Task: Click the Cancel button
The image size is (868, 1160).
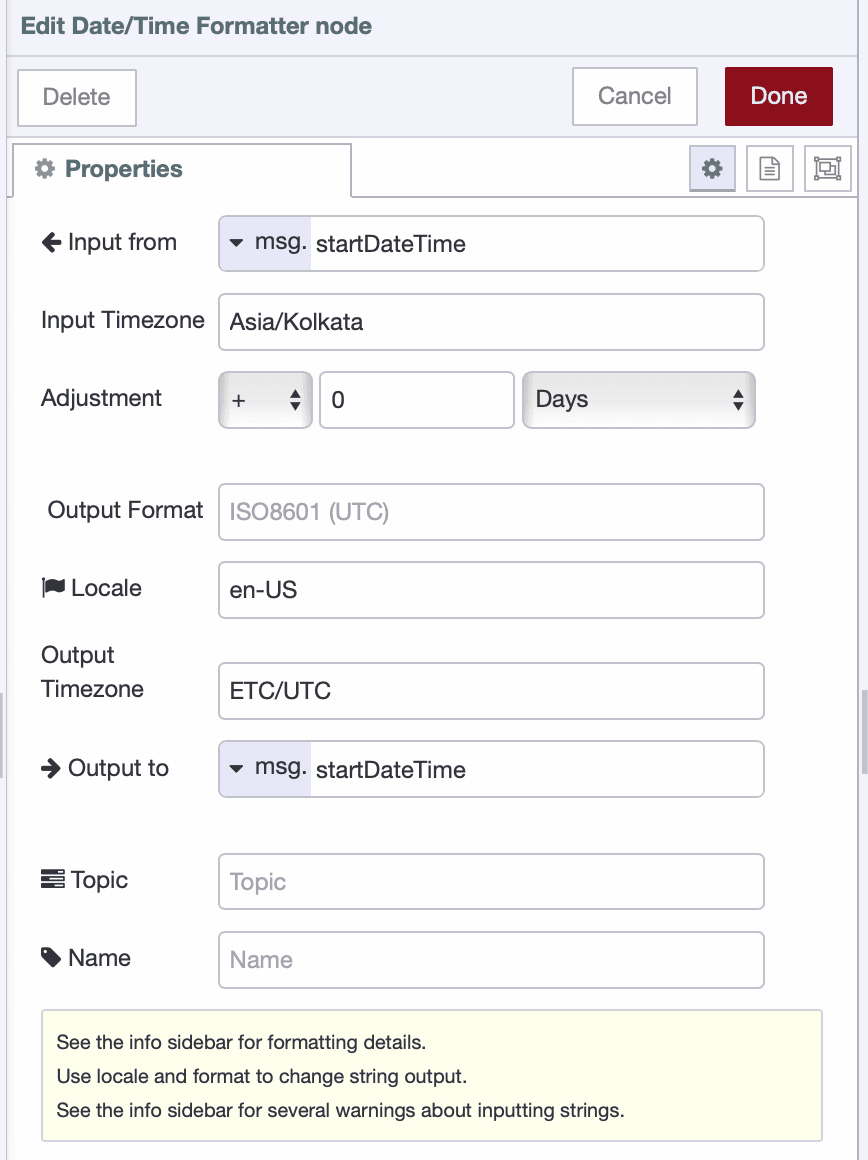Action: 634,96
